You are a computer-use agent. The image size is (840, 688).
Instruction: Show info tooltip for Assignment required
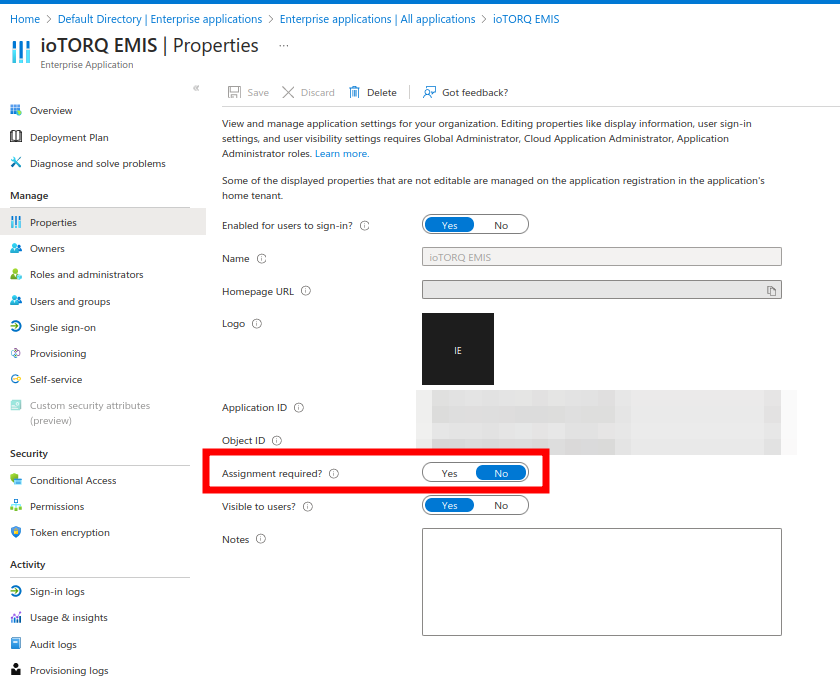click(x=334, y=474)
